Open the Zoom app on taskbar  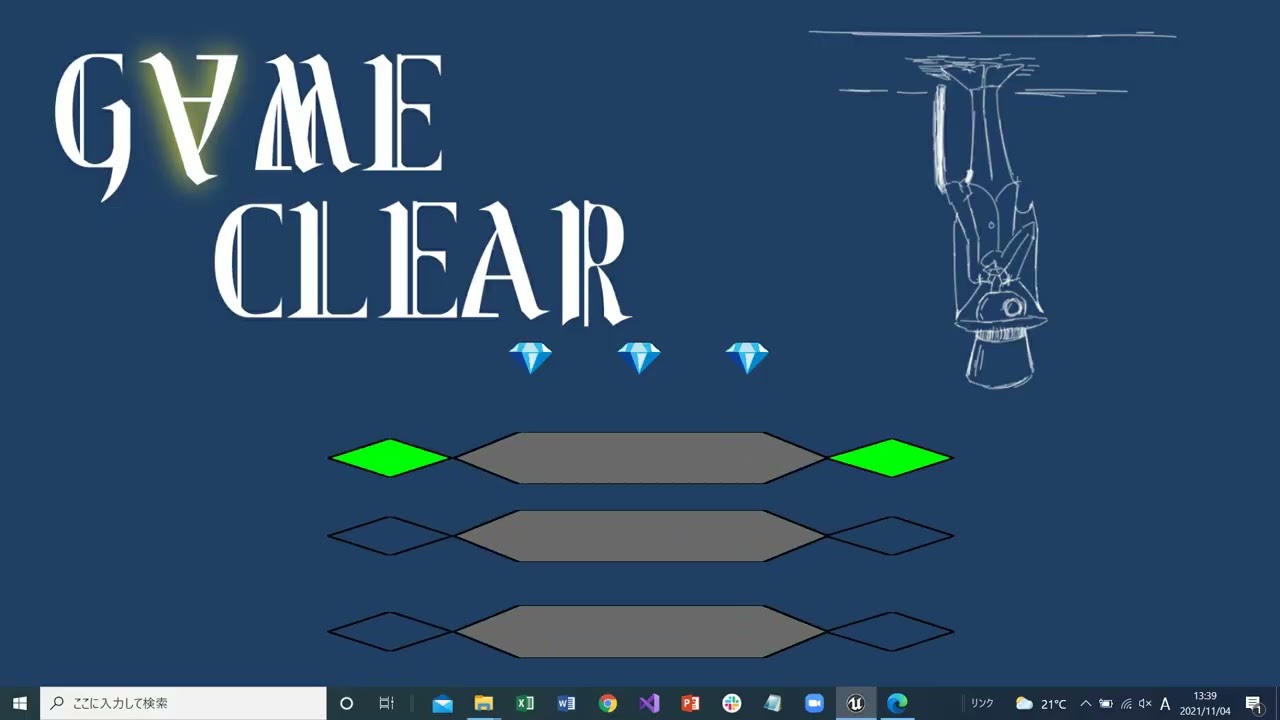(x=814, y=703)
